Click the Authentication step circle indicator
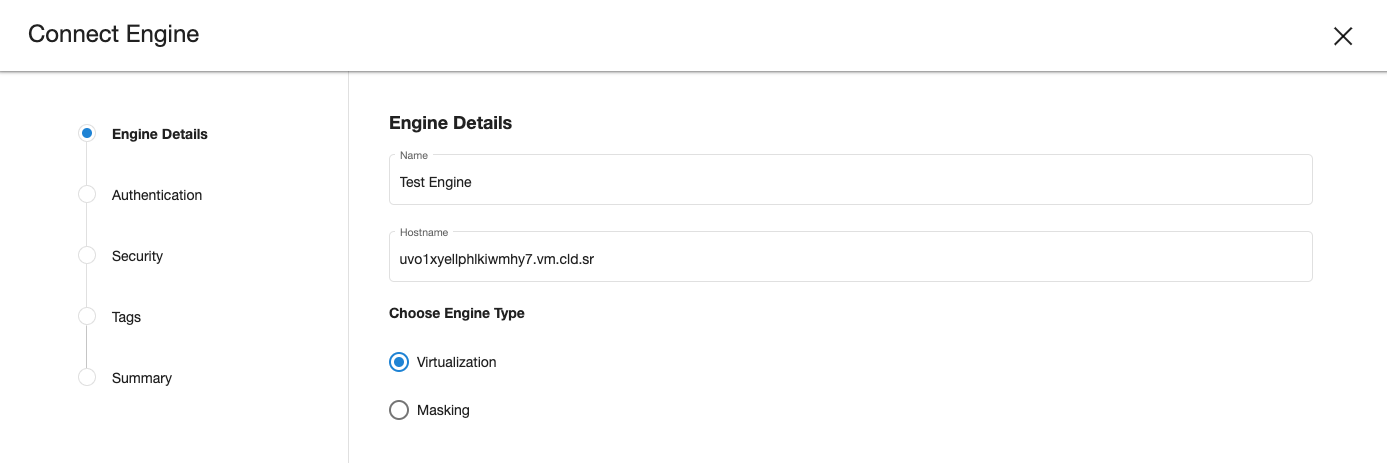Viewport: 1387px width, 463px height. point(87,195)
